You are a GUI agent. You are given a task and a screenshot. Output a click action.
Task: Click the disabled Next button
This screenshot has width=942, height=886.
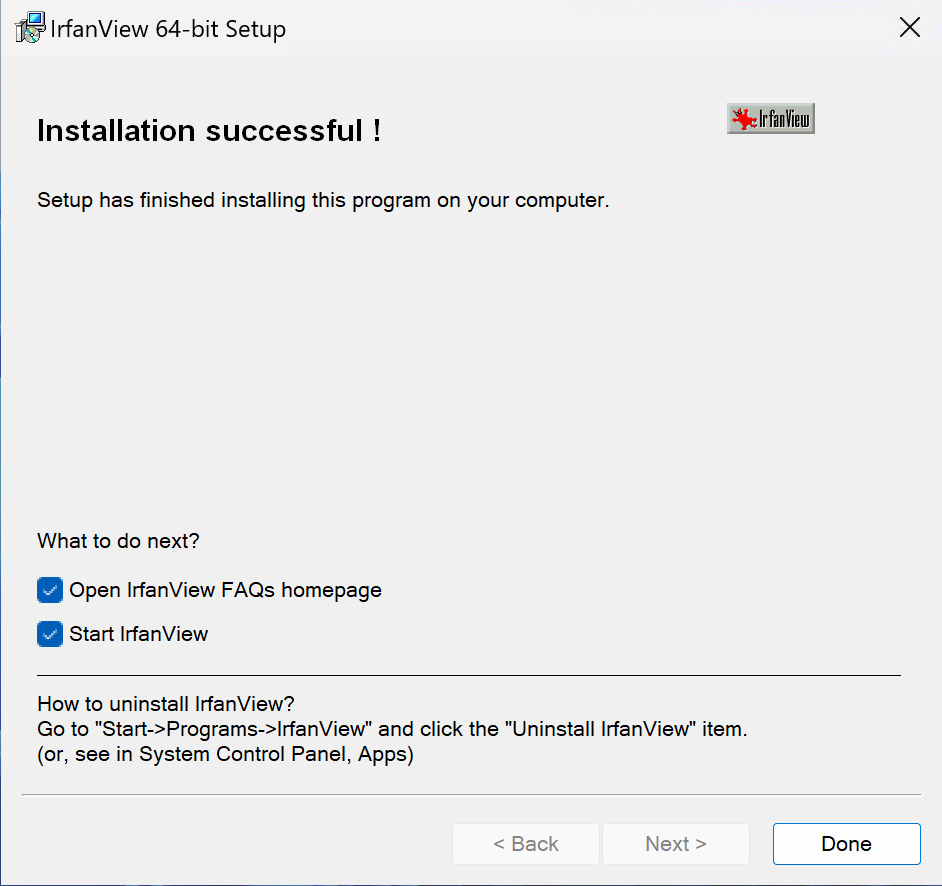pos(676,844)
